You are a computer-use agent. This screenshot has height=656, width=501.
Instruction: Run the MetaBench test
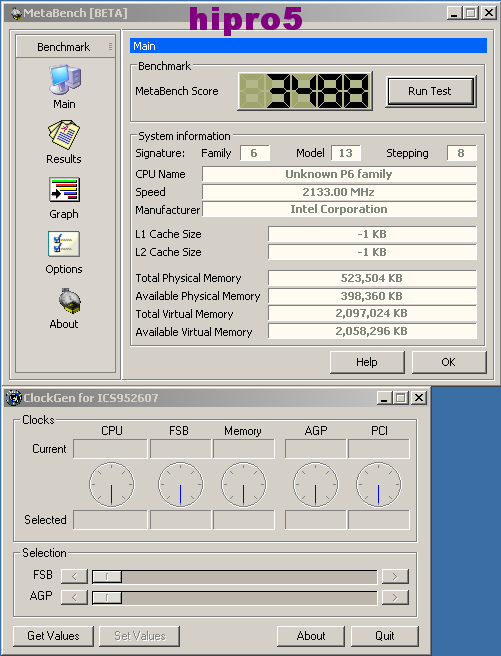coord(431,91)
